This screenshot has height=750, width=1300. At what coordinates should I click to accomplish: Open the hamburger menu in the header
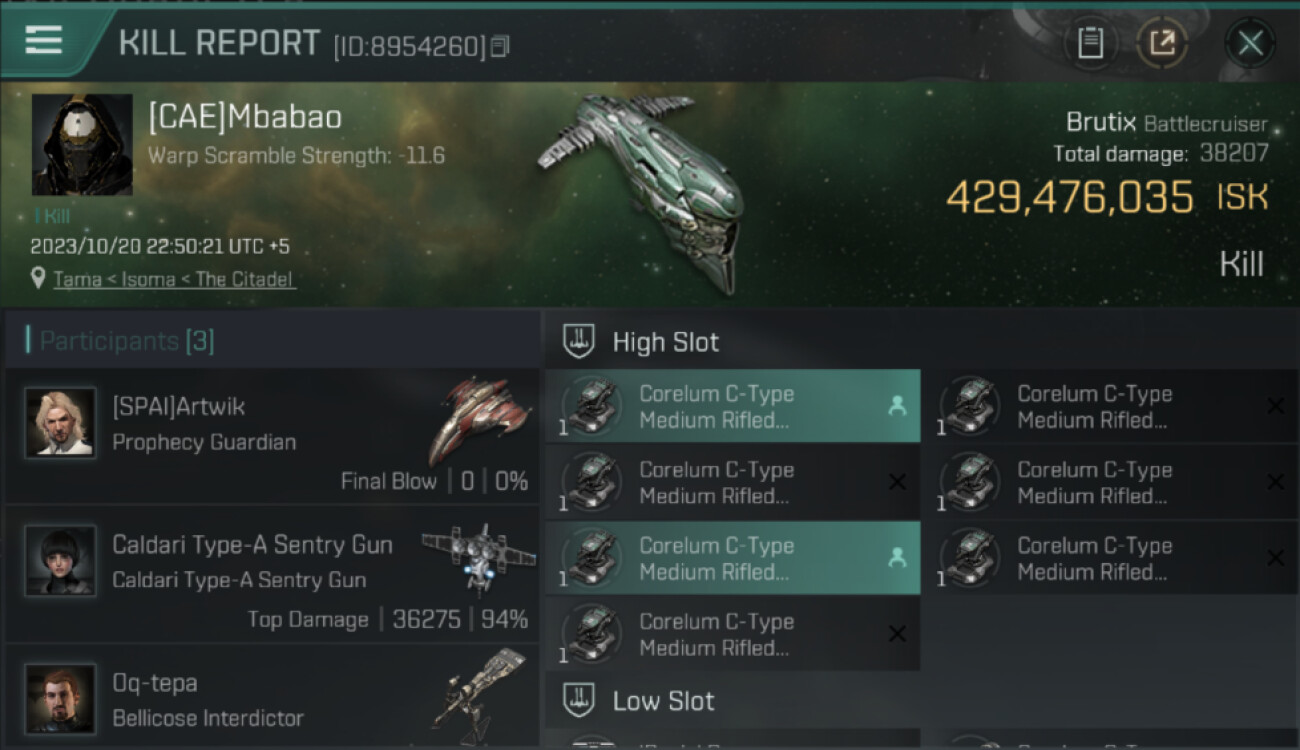point(43,41)
